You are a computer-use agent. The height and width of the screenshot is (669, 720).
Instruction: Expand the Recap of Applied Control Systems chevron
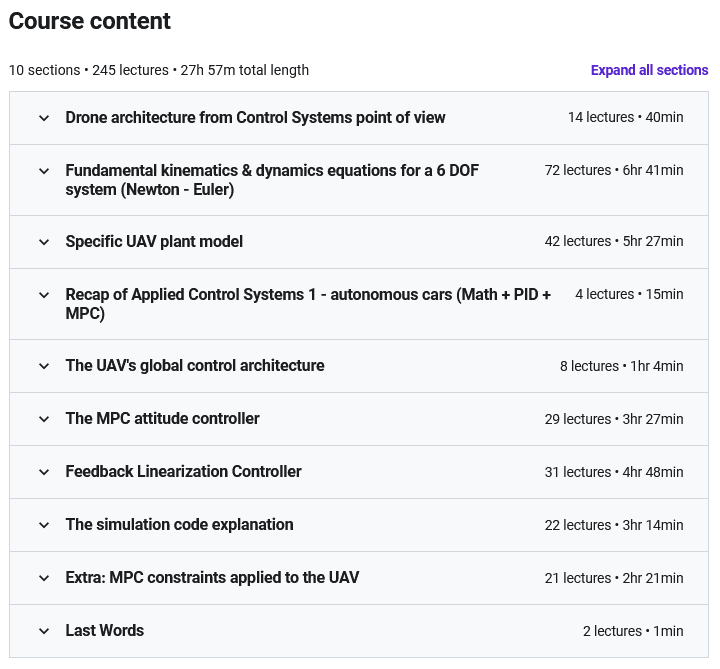[44, 295]
